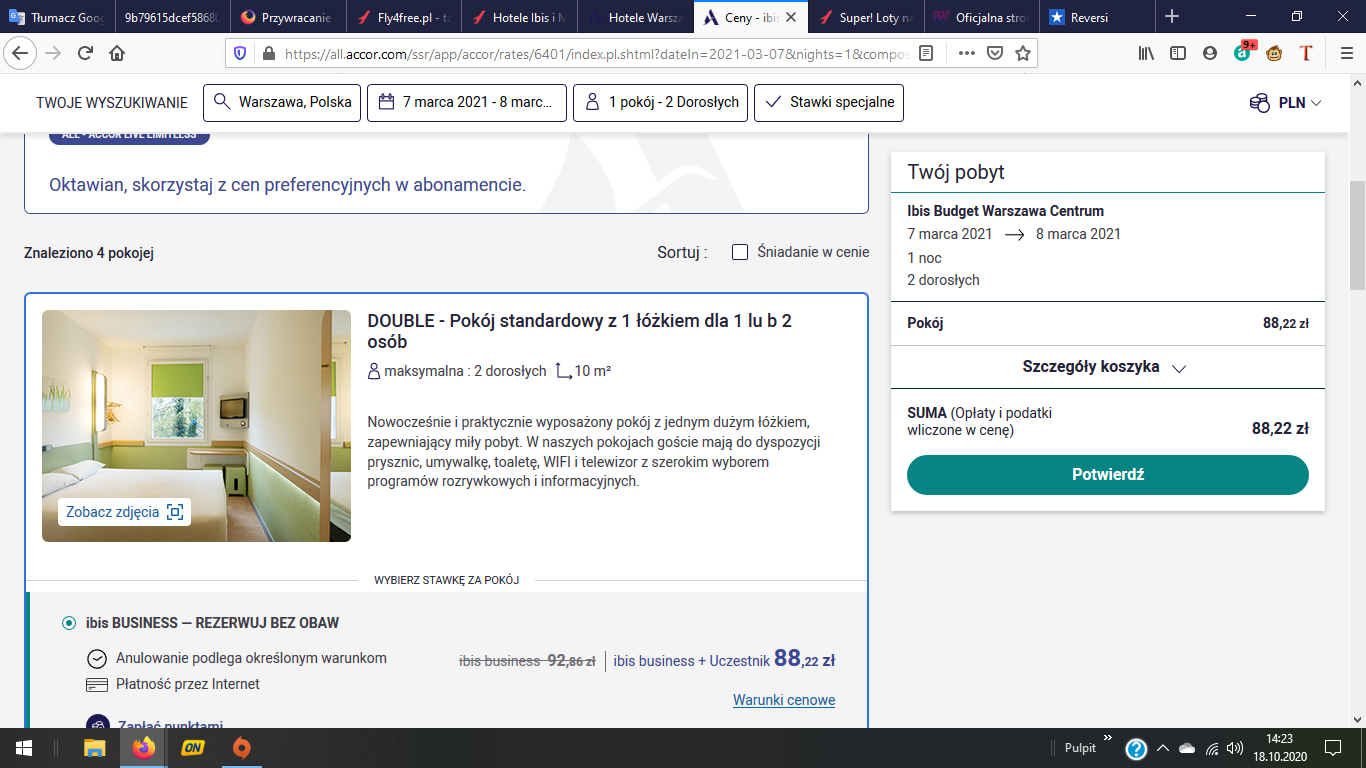This screenshot has height=768, width=1366.
Task: Expand Szczegóły koszyka details
Action: [x=1104, y=367]
